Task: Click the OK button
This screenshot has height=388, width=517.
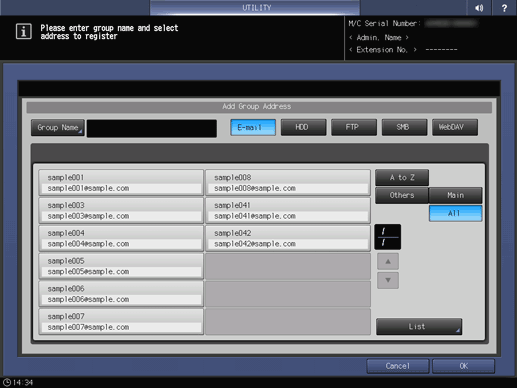Action: [464, 366]
